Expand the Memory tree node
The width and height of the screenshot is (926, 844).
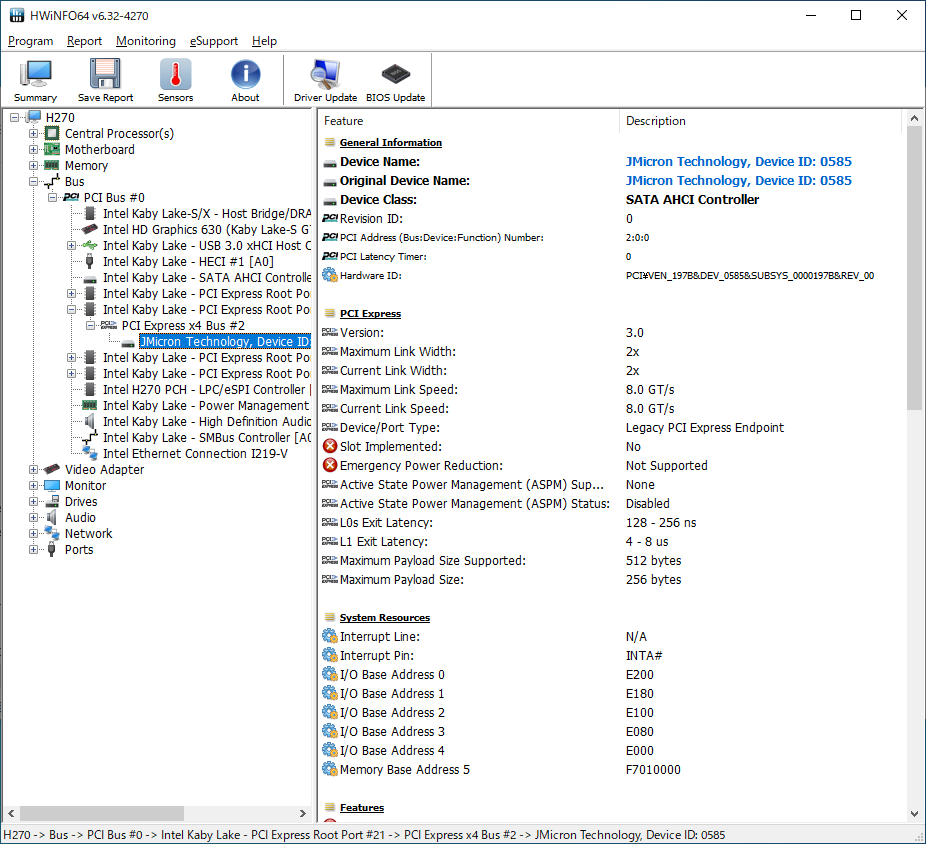34,165
